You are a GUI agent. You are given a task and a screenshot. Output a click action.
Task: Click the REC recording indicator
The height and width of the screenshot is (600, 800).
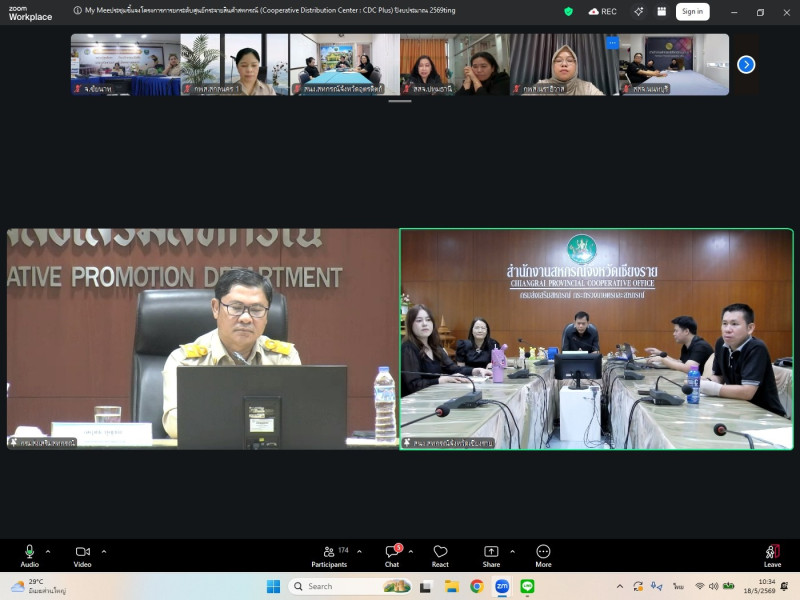pyautogui.click(x=603, y=11)
